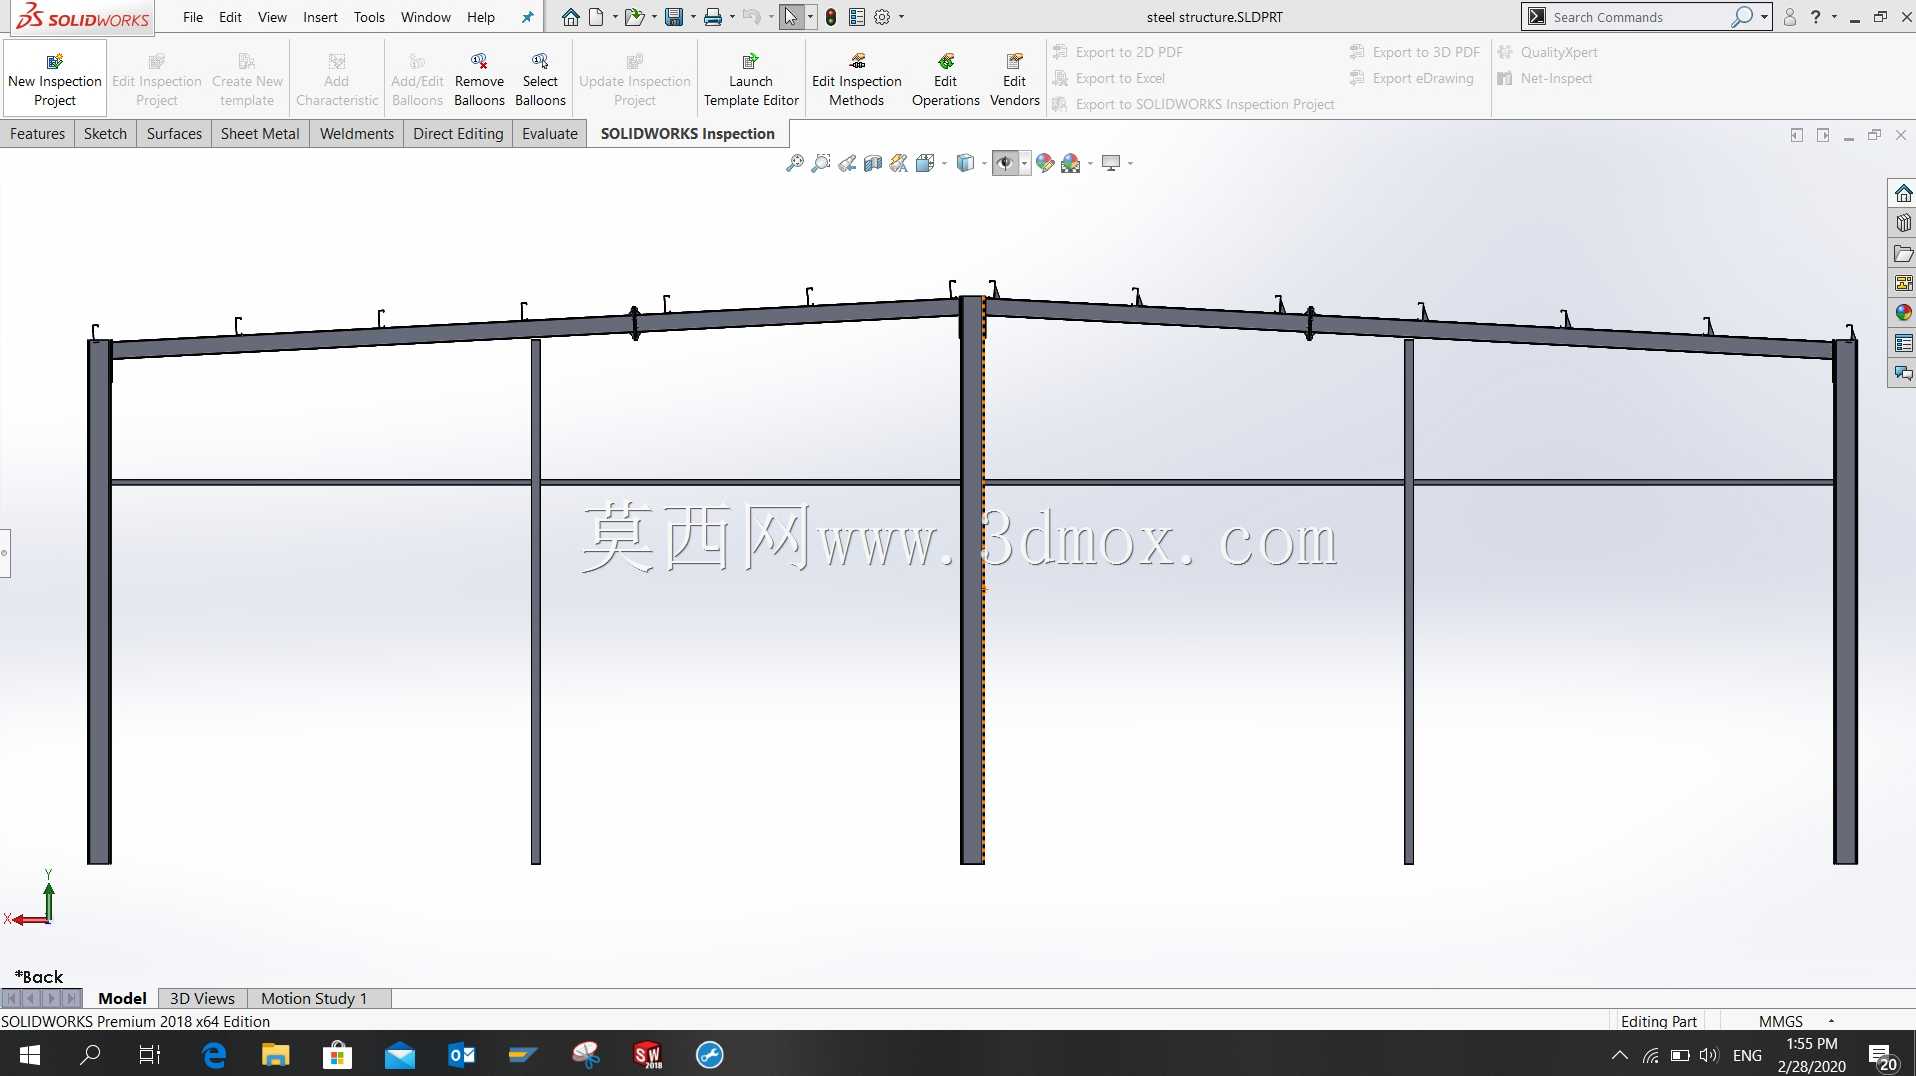Image resolution: width=1916 pixels, height=1076 pixels.
Task: Click Home icon in top toolbar
Action: pyautogui.click(x=570, y=17)
